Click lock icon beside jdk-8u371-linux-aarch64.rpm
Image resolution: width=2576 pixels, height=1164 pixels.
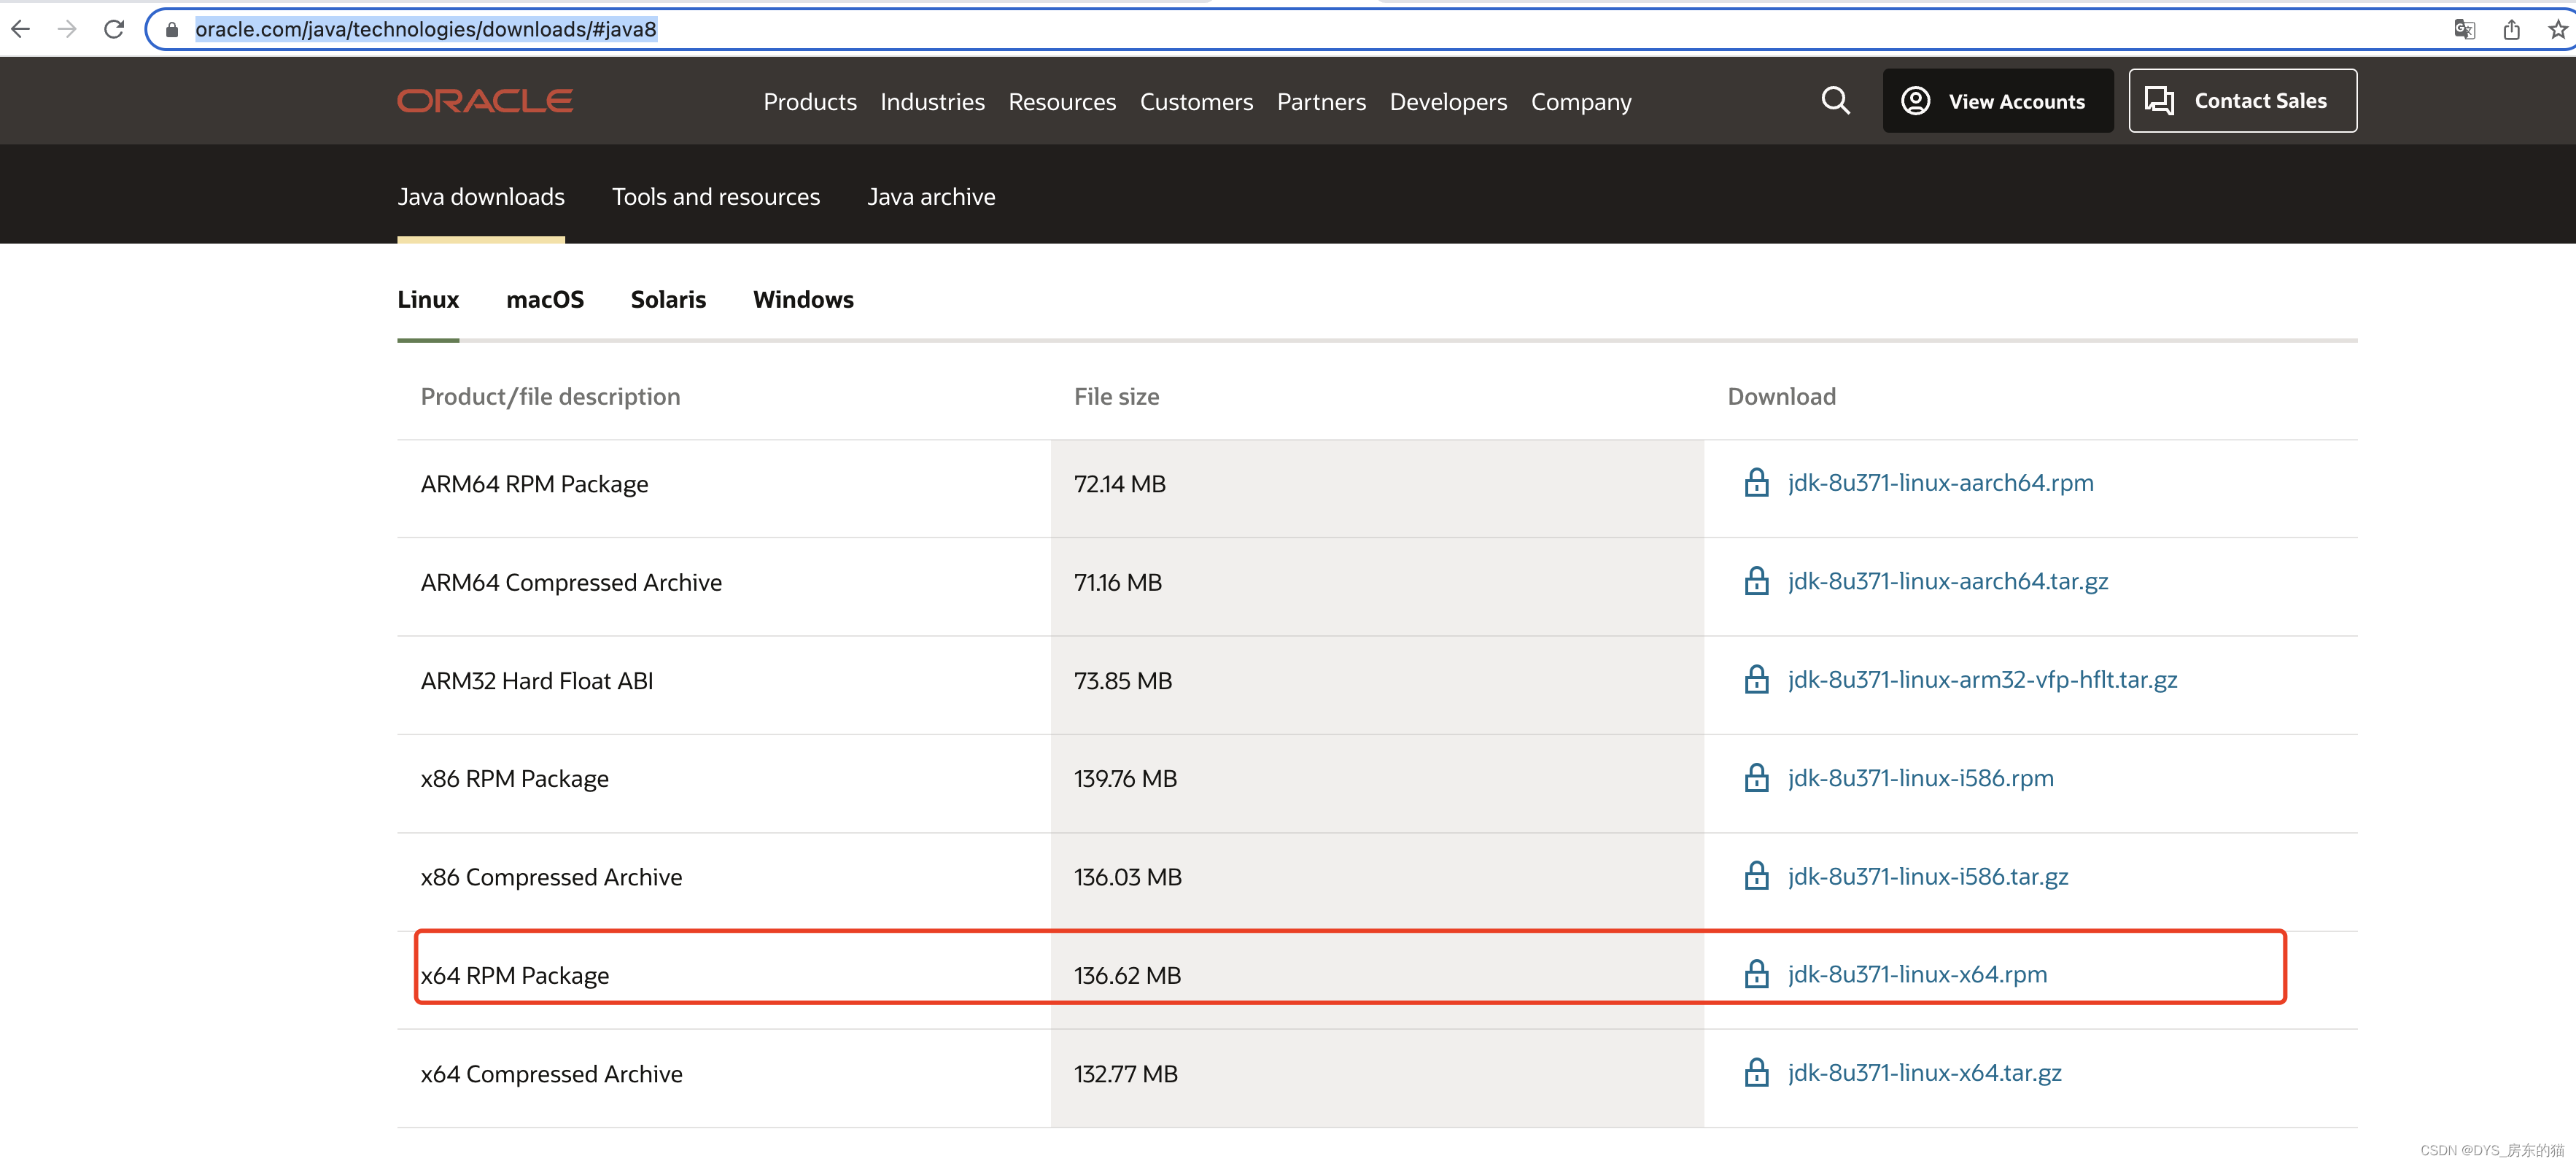click(x=1756, y=483)
